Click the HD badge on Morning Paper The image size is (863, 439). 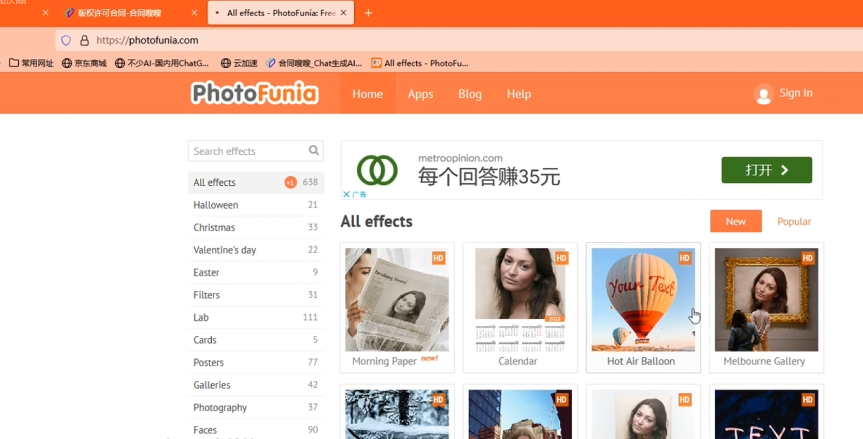coord(438,258)
